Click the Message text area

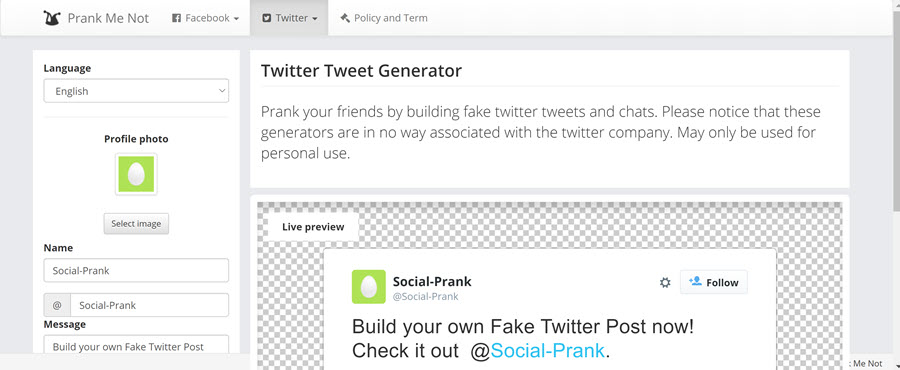pos(136,345)
